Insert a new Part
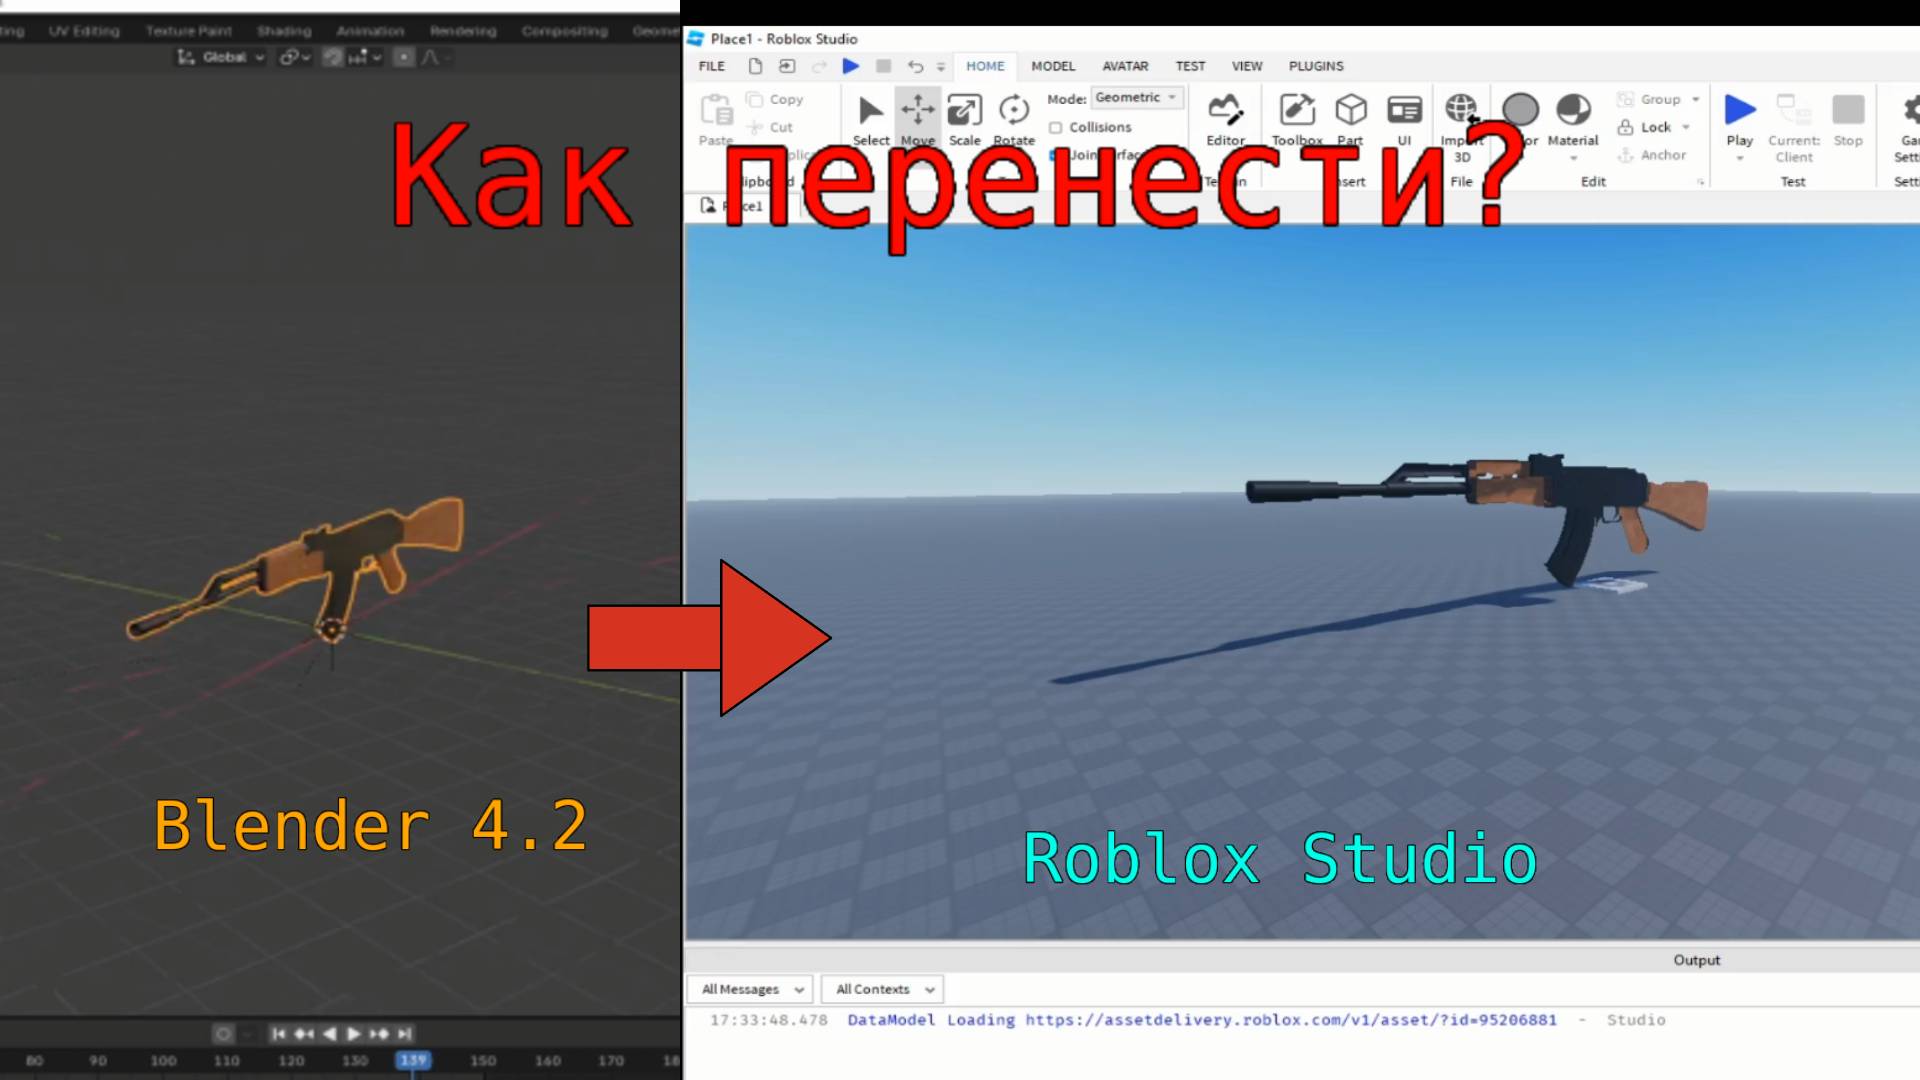Viewport: 1920px width, 1080px height. point(1350,118)
